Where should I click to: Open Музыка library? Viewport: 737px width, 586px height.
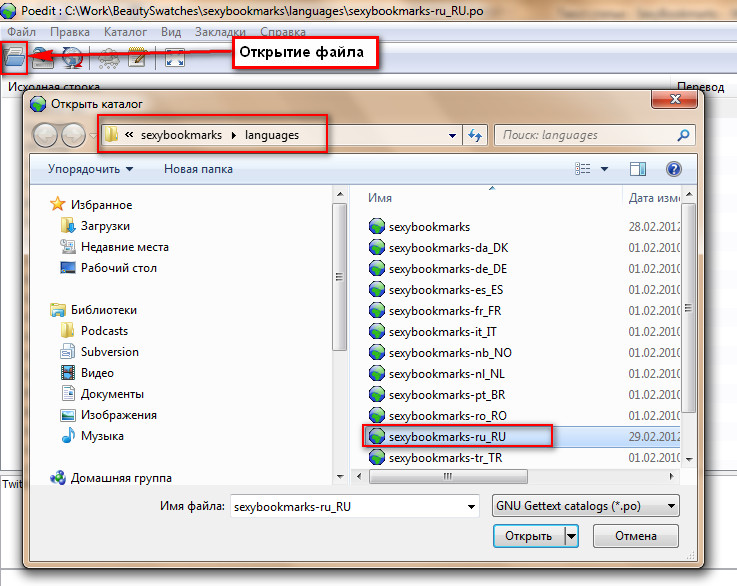[x=92, y=436]
